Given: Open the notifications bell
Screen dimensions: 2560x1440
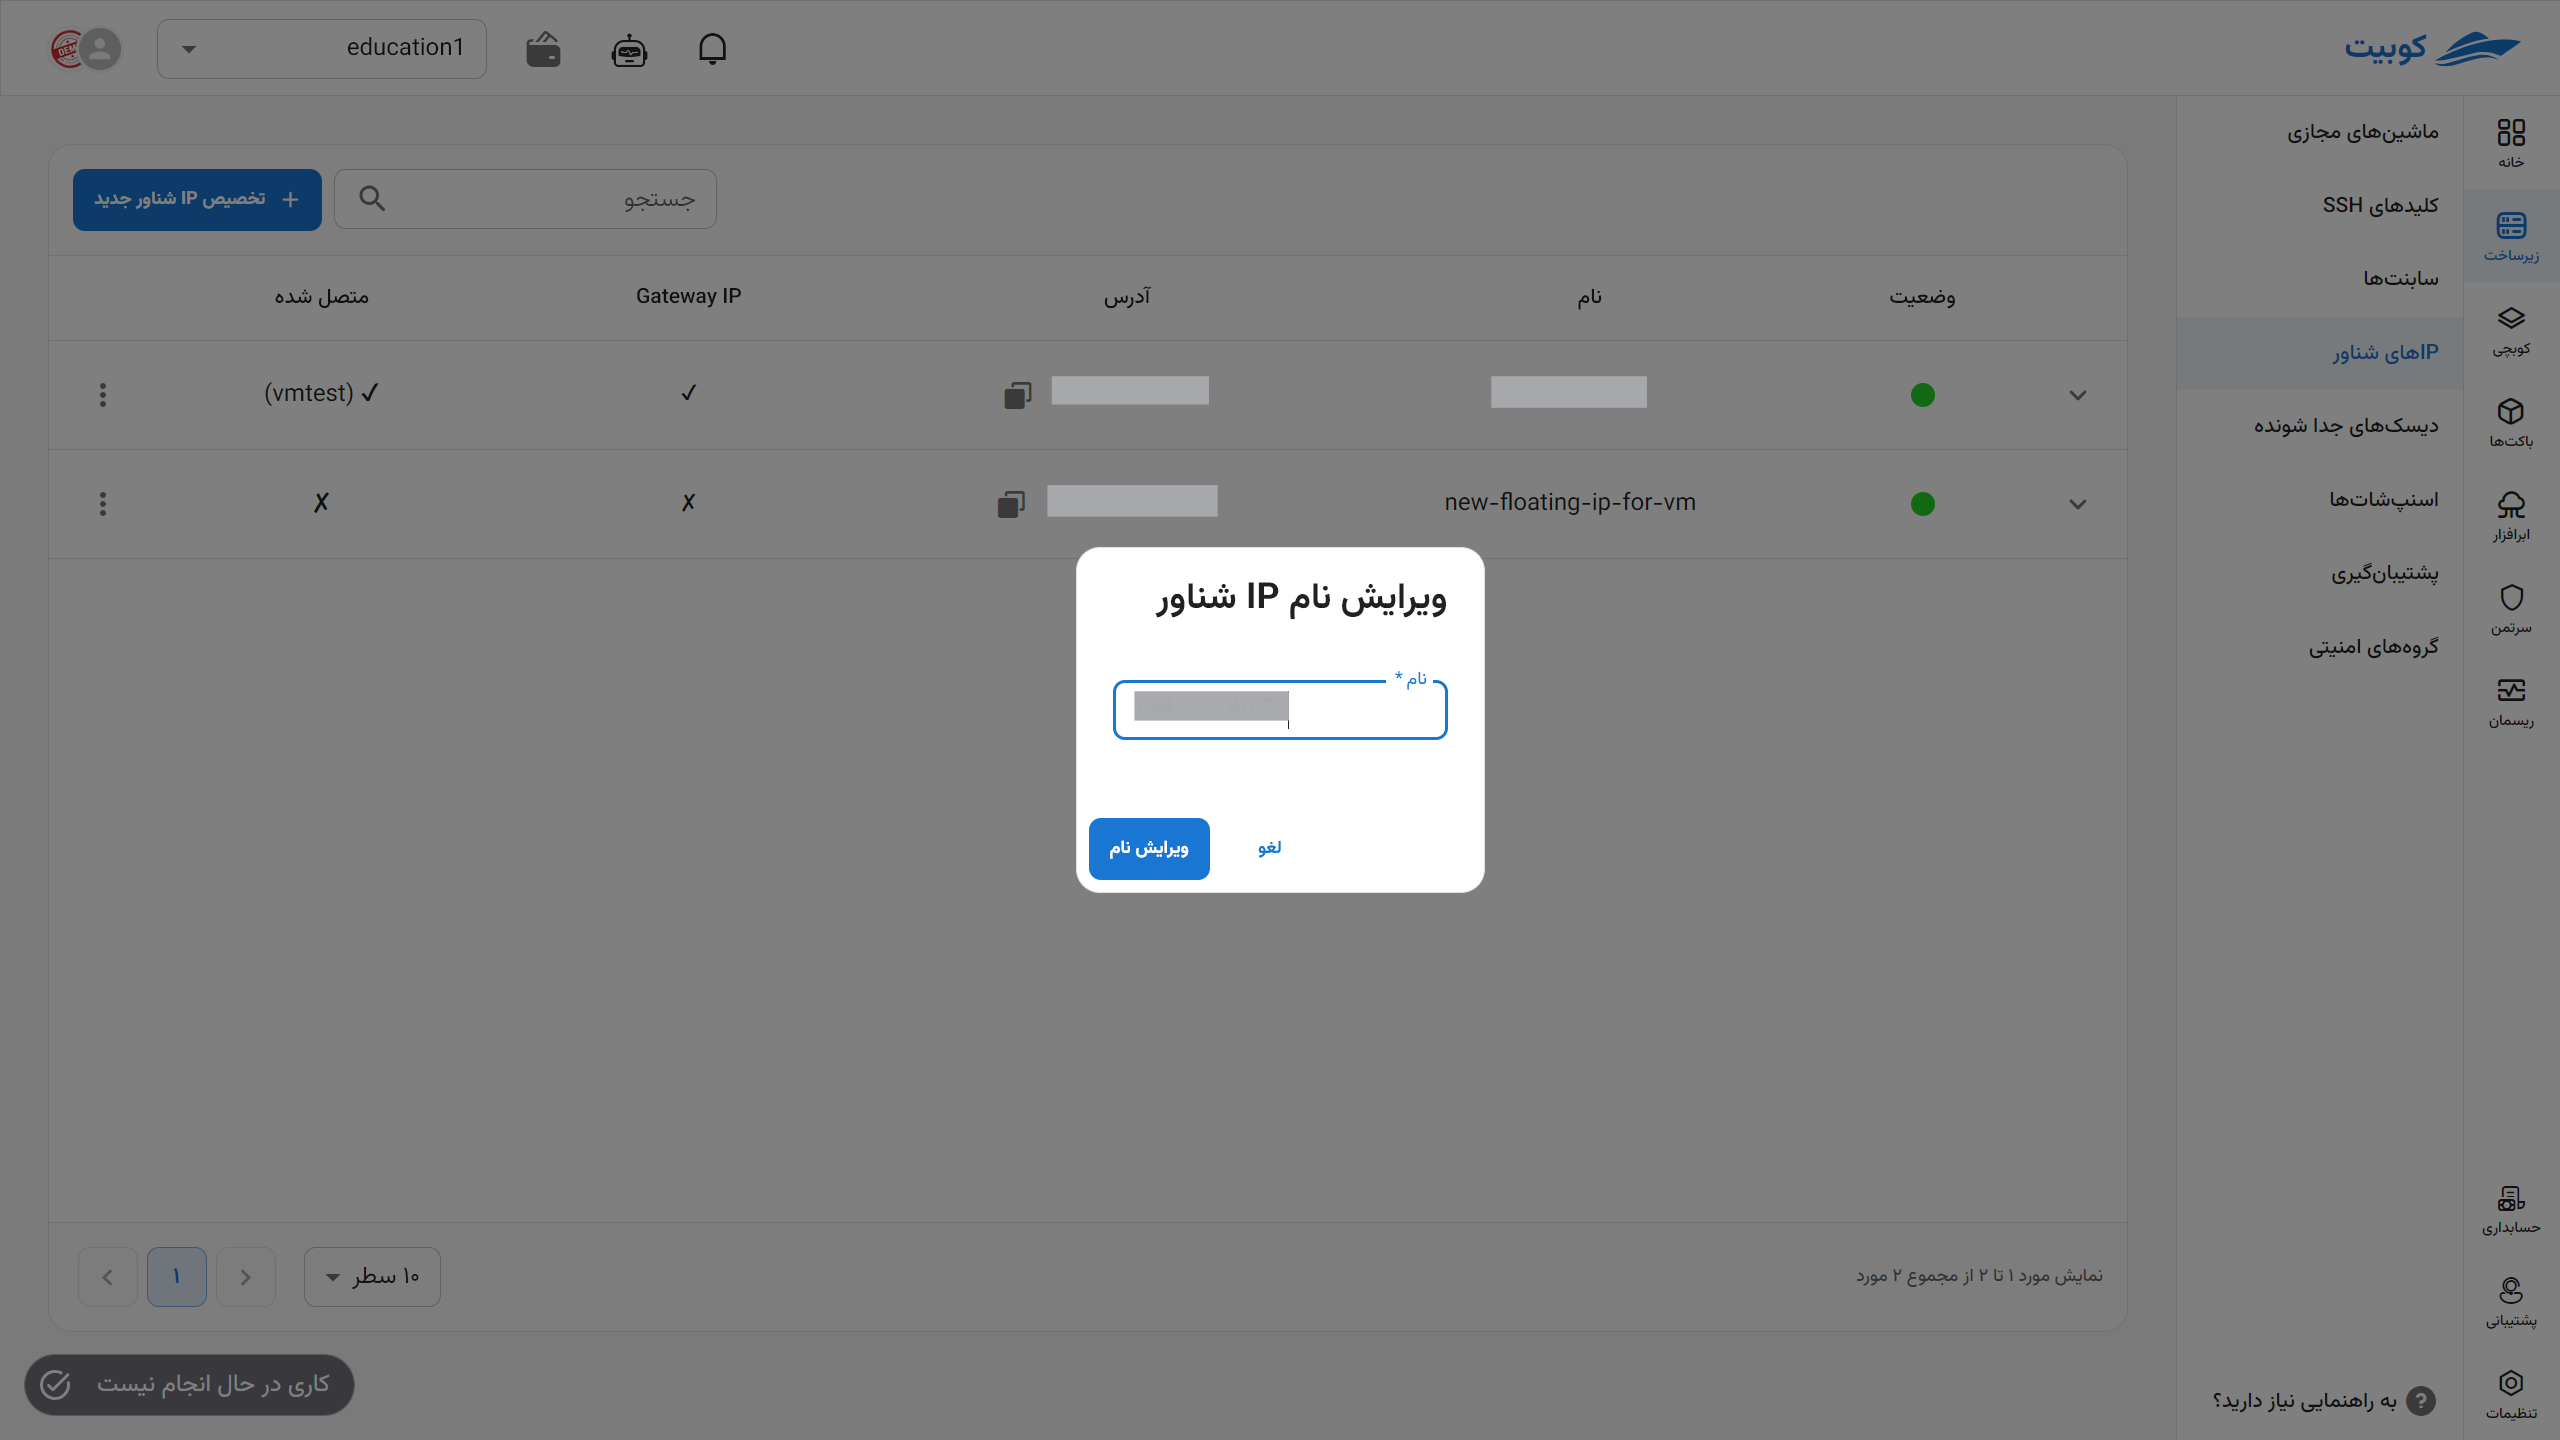Looking at the screenshot, I should point(712,49).
